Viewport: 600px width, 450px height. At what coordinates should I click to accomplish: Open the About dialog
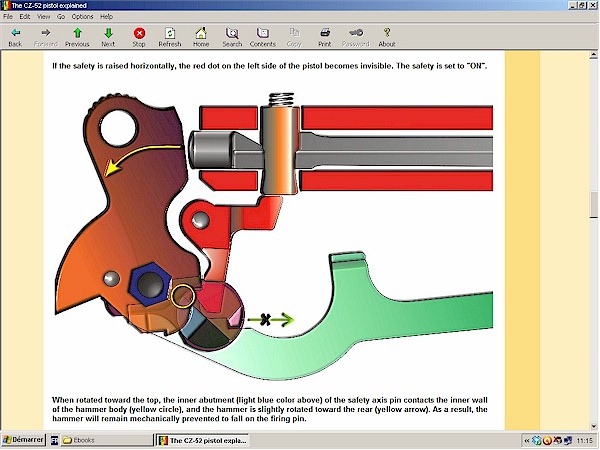(386, 37)
